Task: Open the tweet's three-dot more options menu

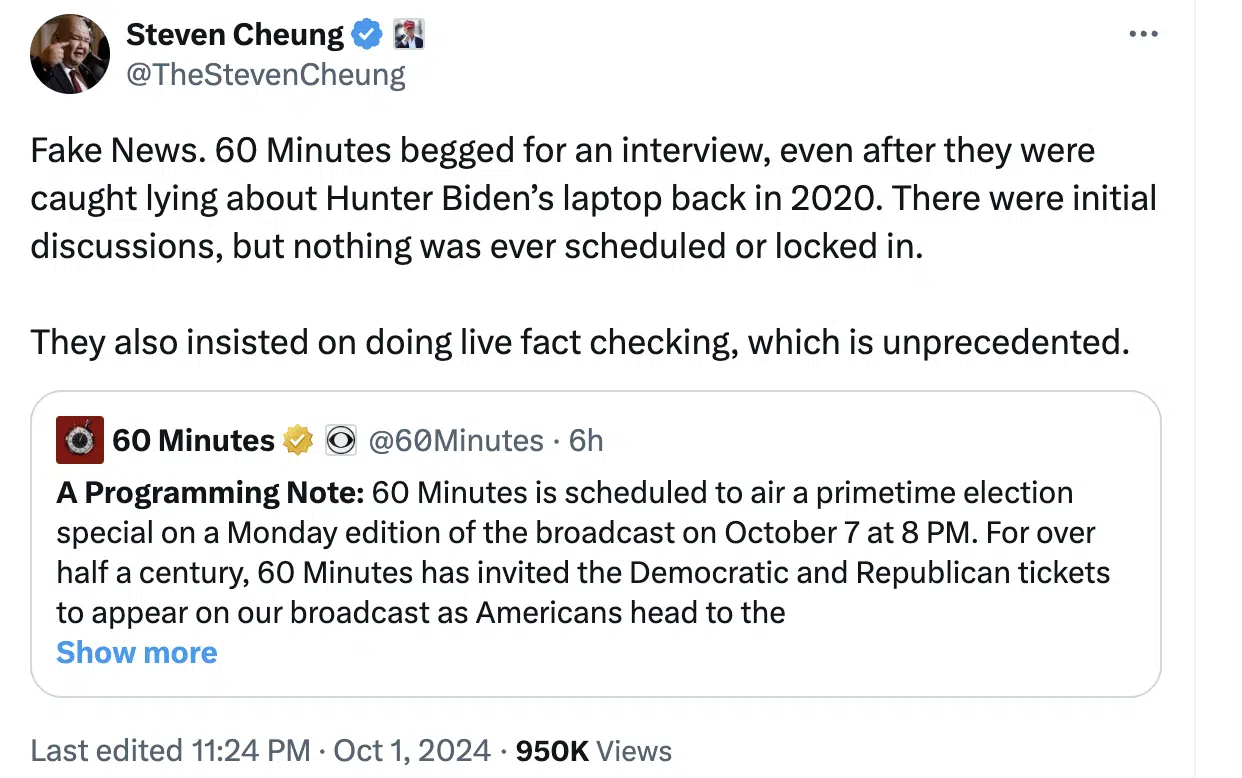Action: [1142, 34]
